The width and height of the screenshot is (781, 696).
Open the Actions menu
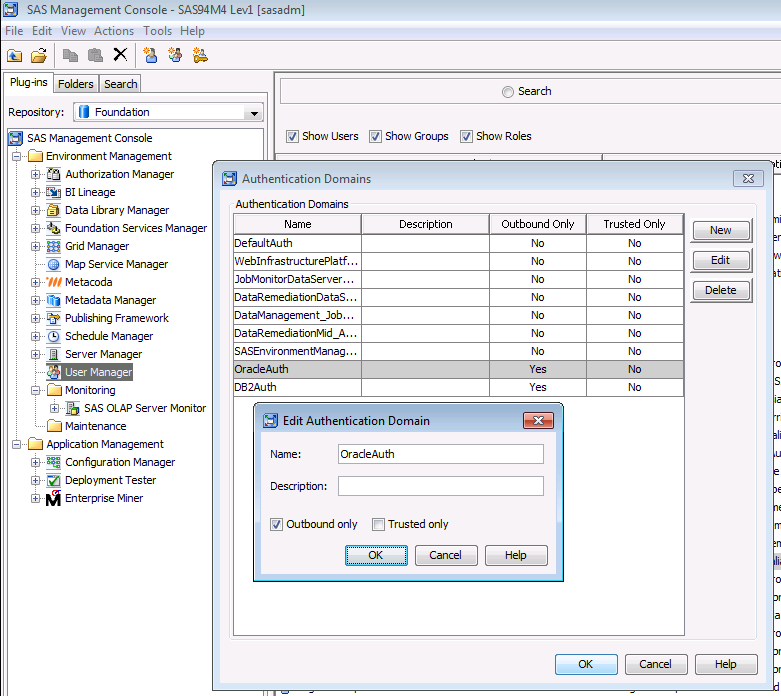tap(113, 31)
